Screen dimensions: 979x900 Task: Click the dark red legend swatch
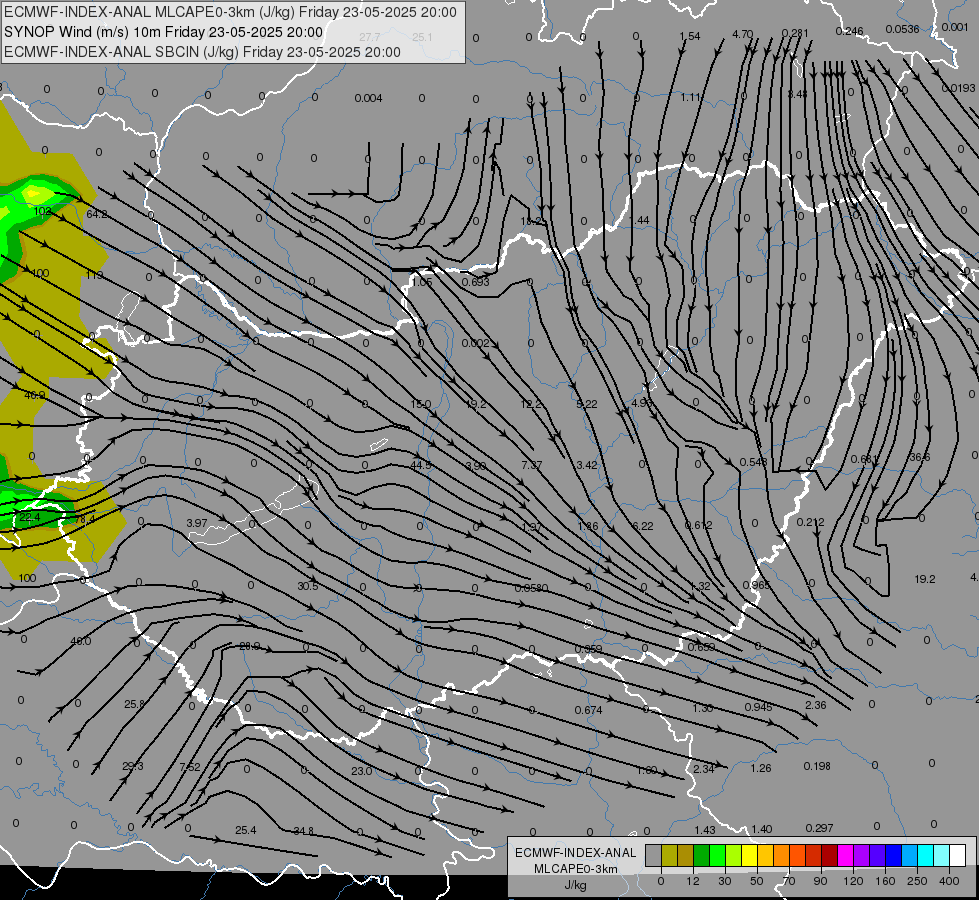[x=830, y=856]
